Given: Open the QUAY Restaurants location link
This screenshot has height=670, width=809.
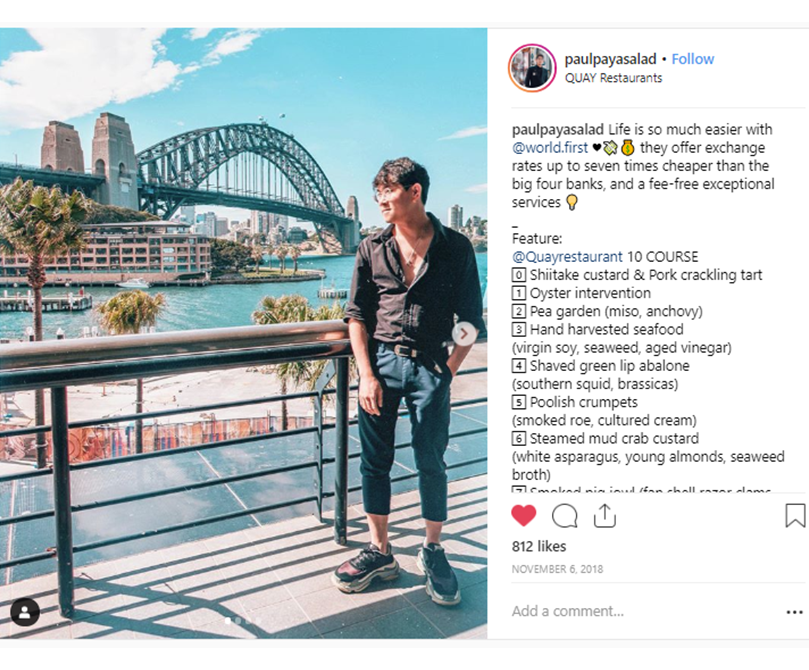Looking at the screenshot, I should coord(613,78).
